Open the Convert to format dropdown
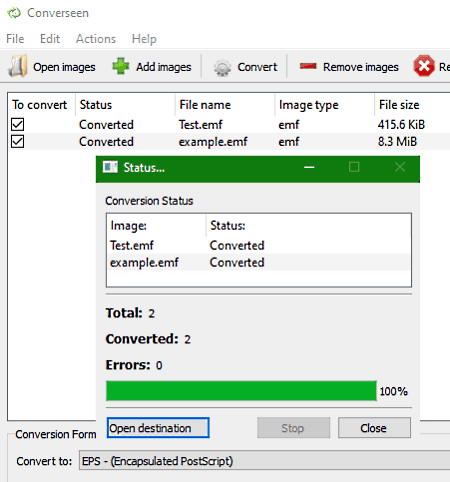The height and width of the screenshot is (482, 450). 264,461
